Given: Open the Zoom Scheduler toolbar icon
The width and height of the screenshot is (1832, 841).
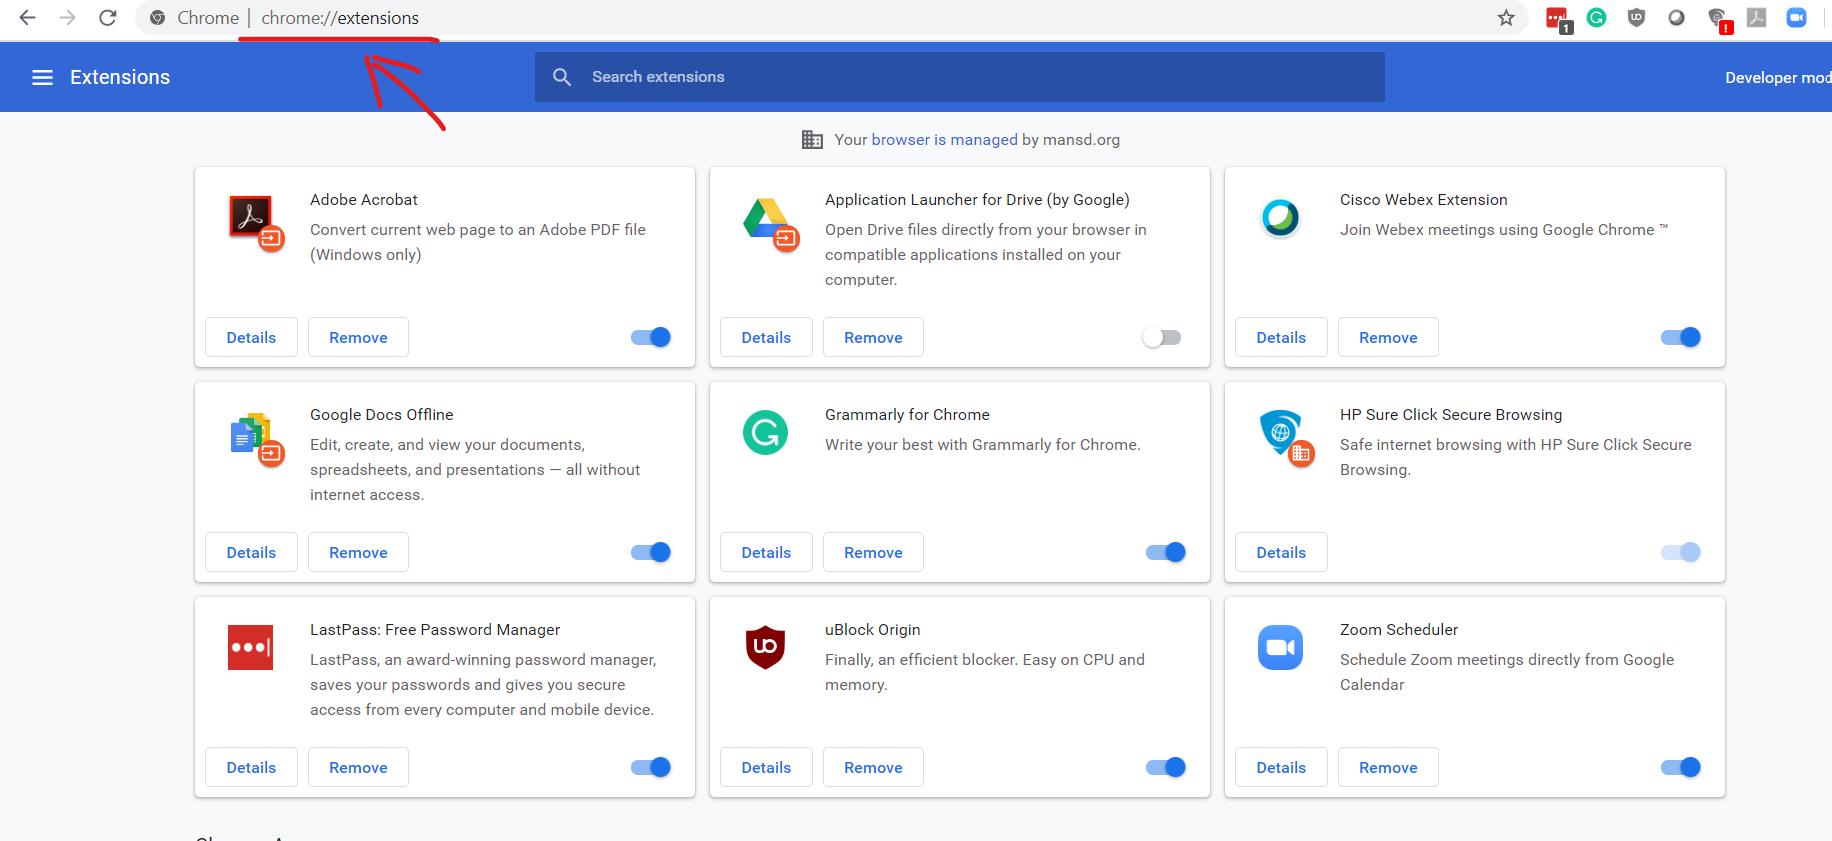Looking at the screenshot, I should pyautogui.click(x=1797, y=18).
